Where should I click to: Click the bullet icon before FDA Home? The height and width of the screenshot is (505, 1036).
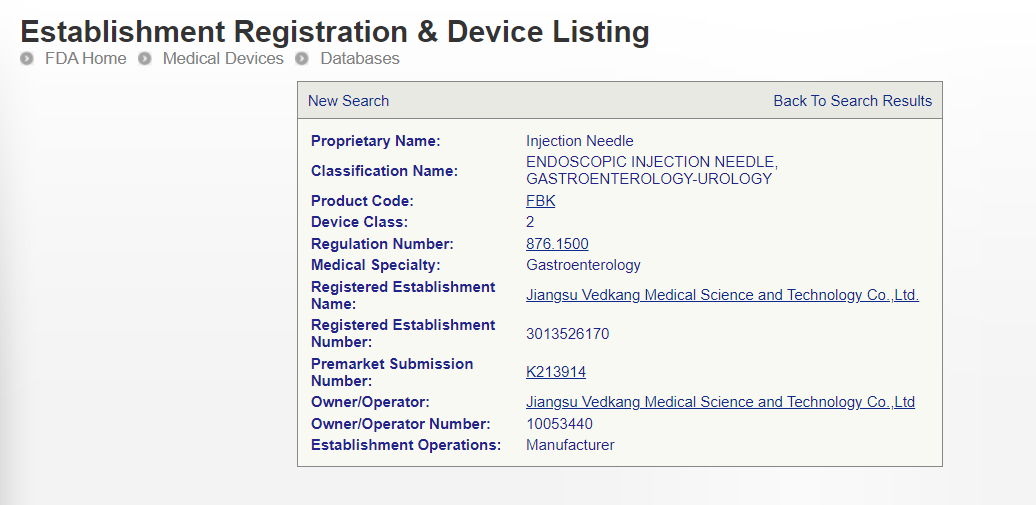pos(27,59)
